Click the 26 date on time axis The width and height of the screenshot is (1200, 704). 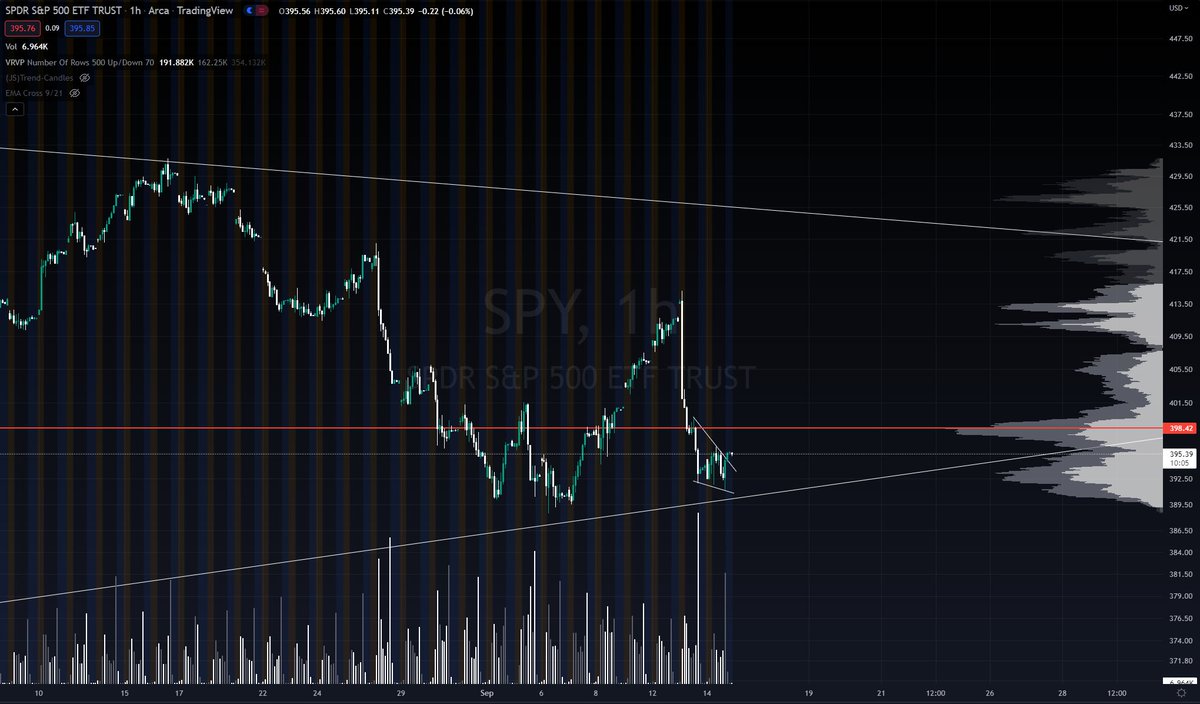coord(990,692)
